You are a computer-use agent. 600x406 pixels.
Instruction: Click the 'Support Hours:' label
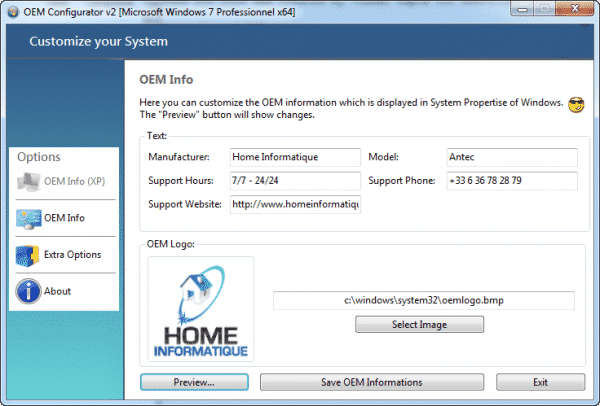pyautogui.click(x=181, y=181)
